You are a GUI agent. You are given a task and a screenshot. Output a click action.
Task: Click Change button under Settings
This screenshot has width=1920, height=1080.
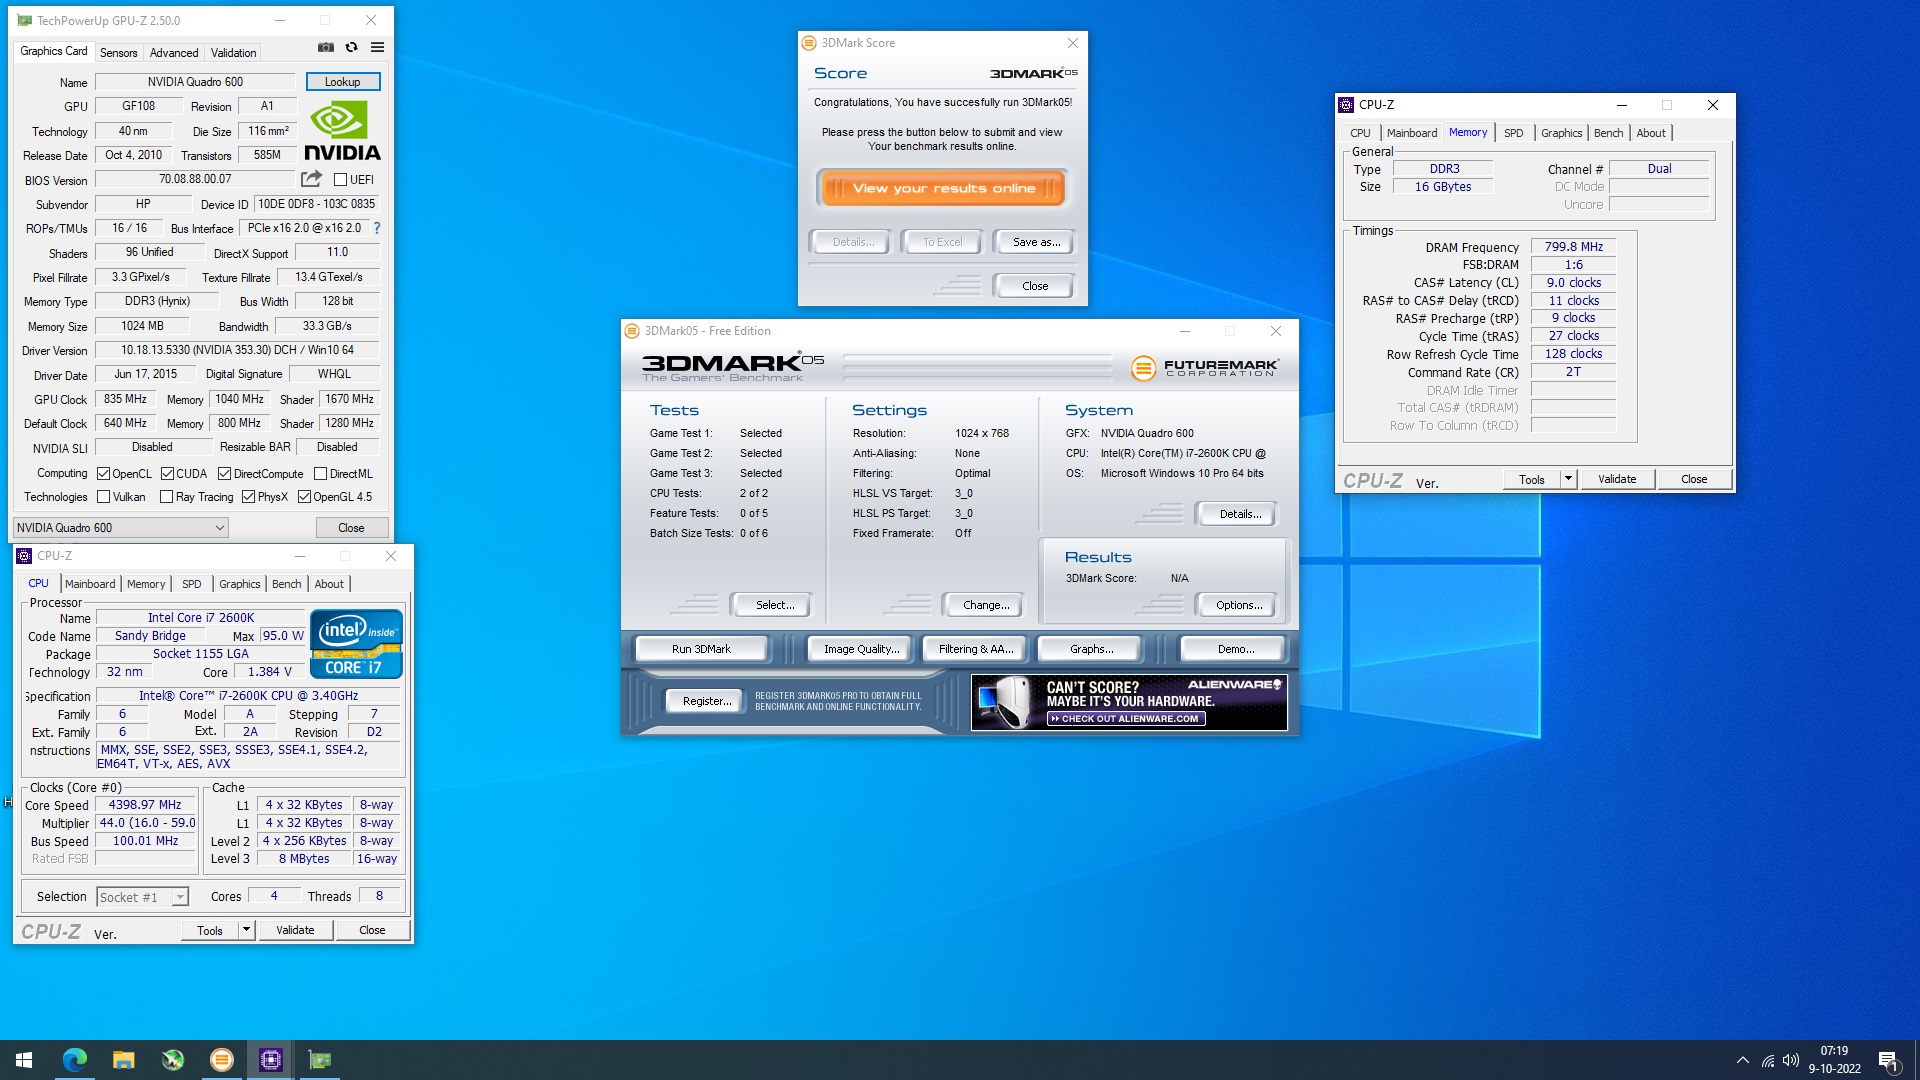point(985,605)
